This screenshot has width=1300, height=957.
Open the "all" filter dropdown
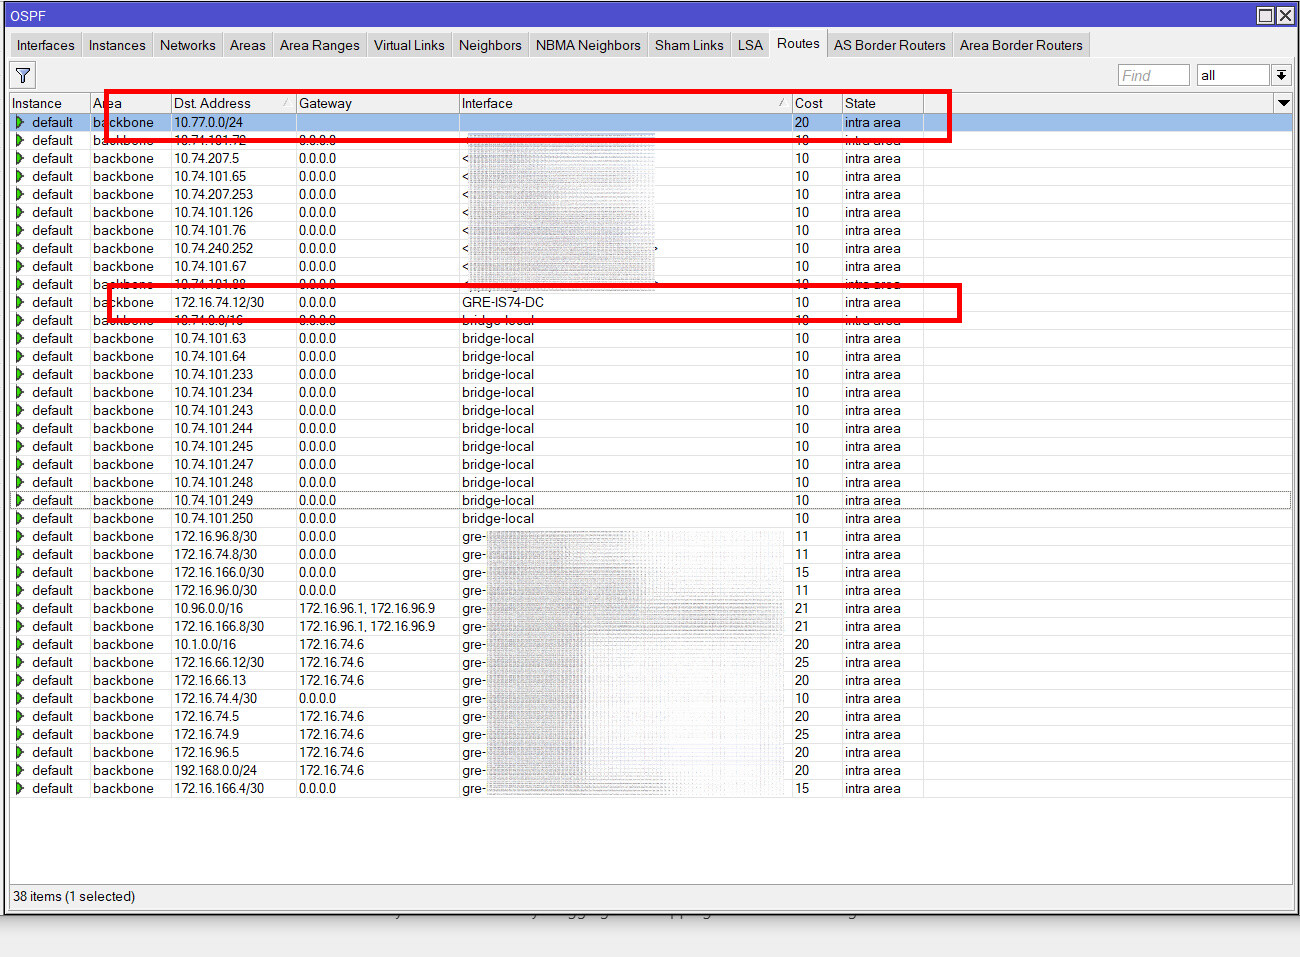point(1232,74)
